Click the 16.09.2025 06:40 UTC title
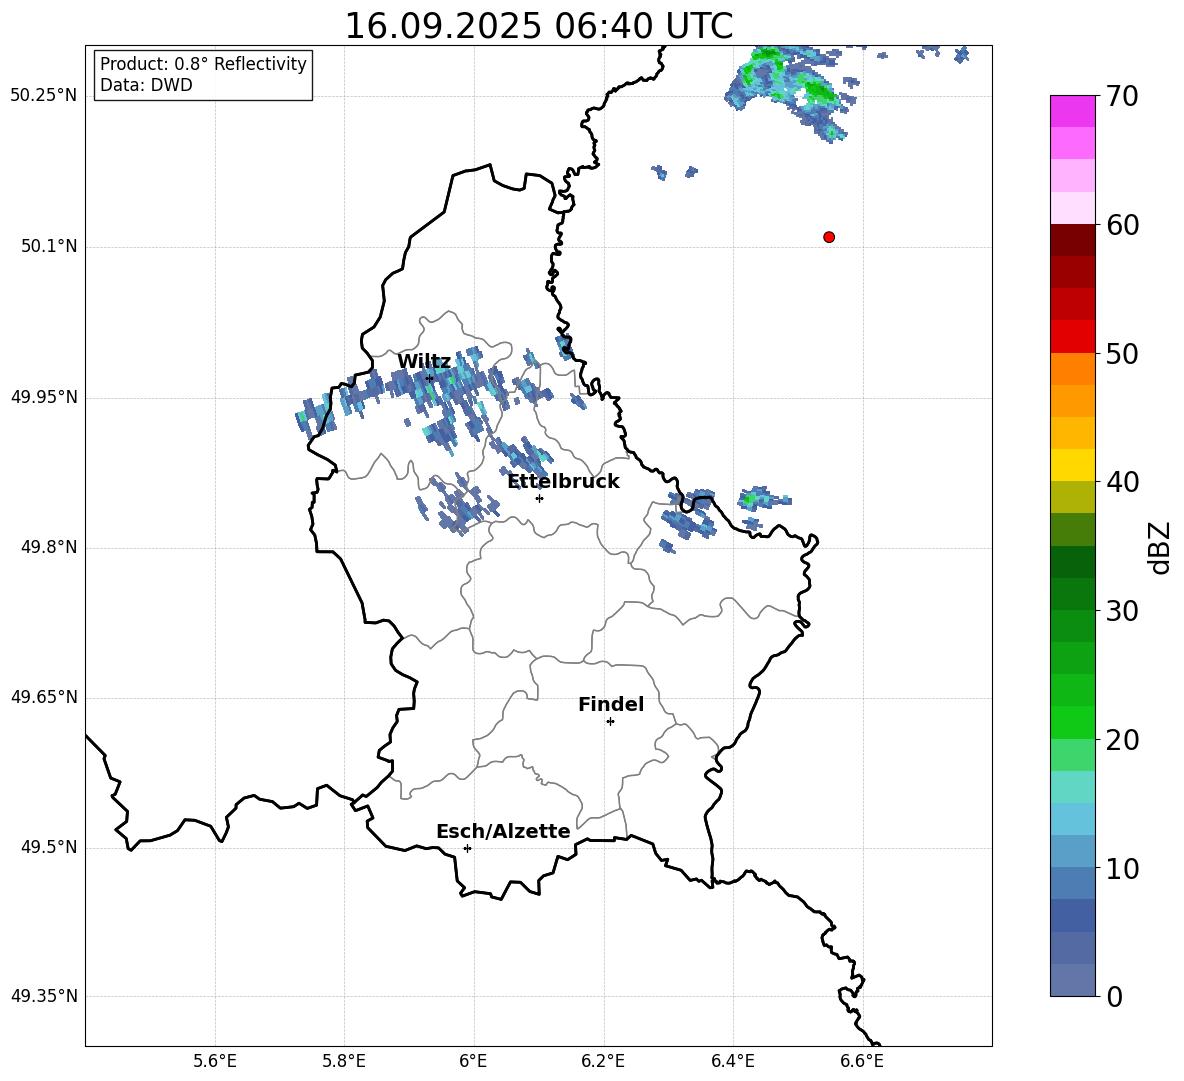The width and height of the screenshot is (1184, 1081). pyautogui.click(x=538, y=26)
